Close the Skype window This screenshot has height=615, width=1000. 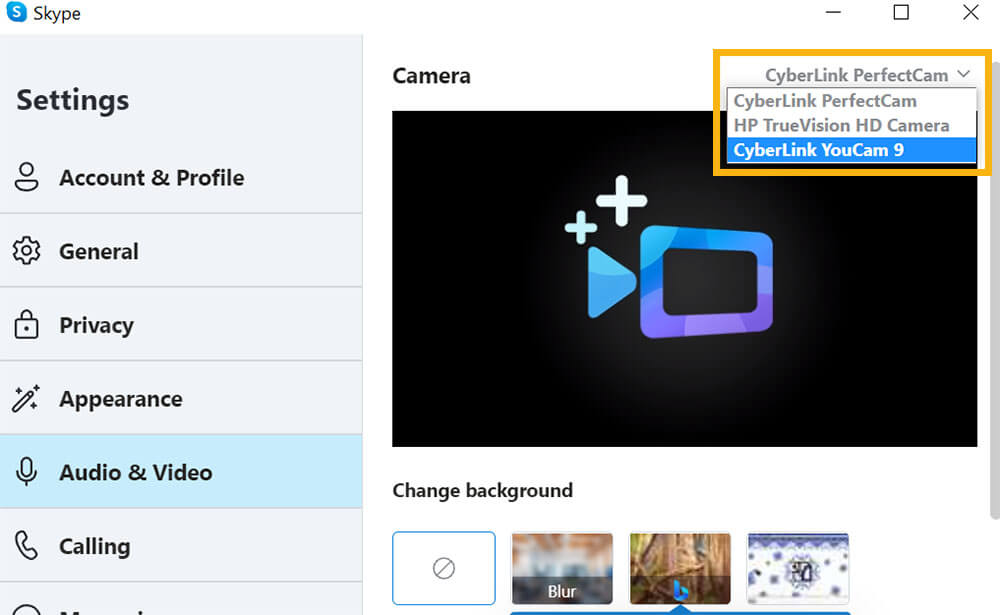point(971,12)
